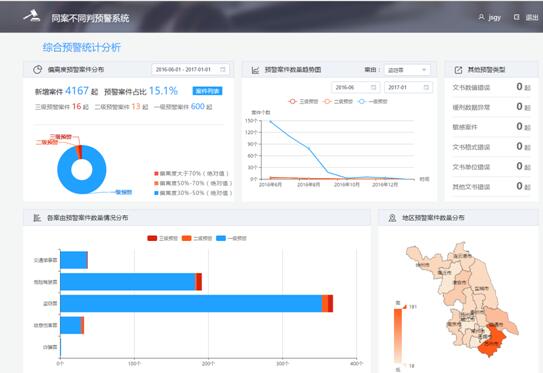Click the gavel logo in the header

[32, 17]
